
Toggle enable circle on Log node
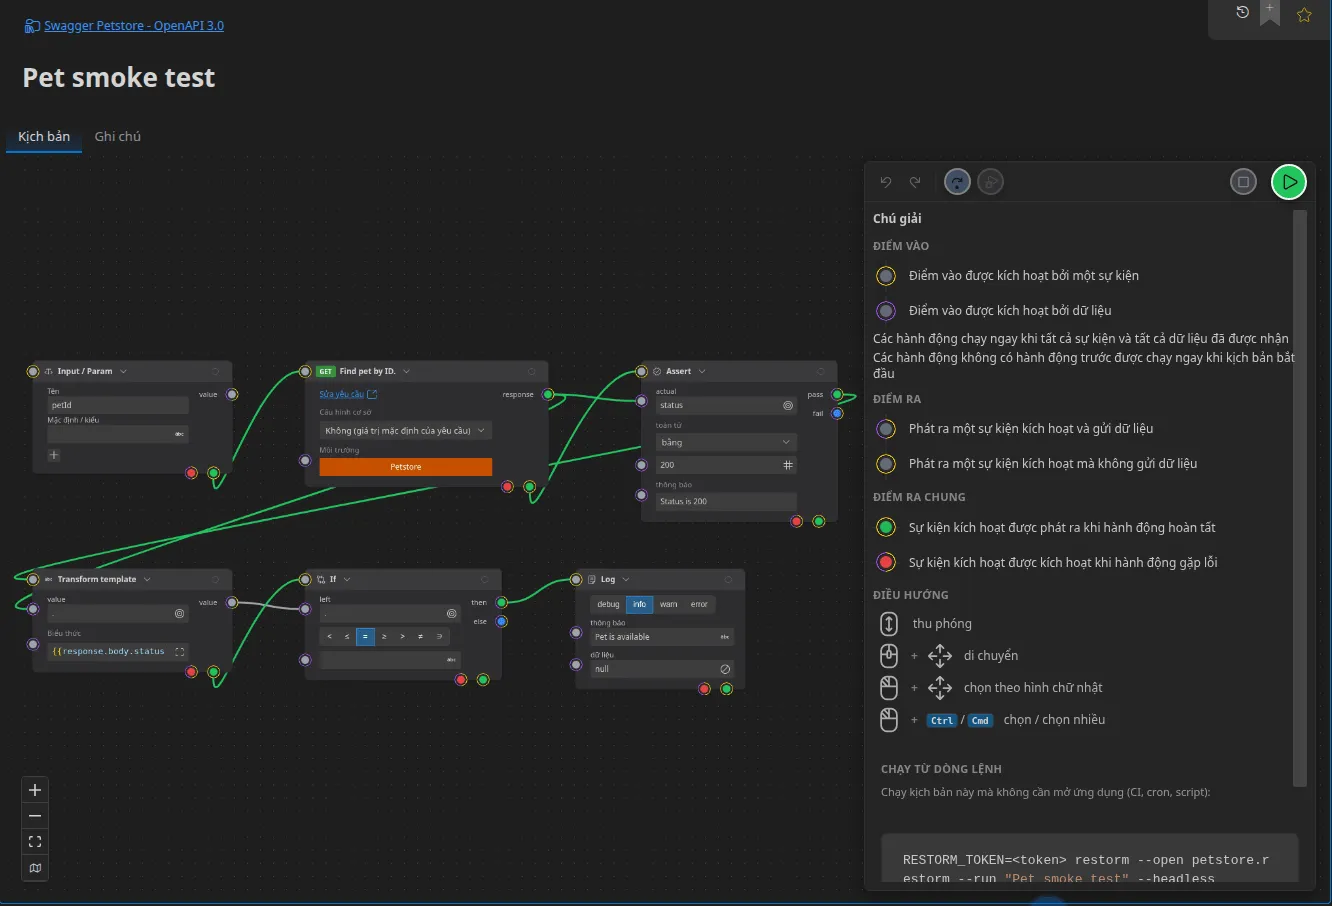coord(728,579)
